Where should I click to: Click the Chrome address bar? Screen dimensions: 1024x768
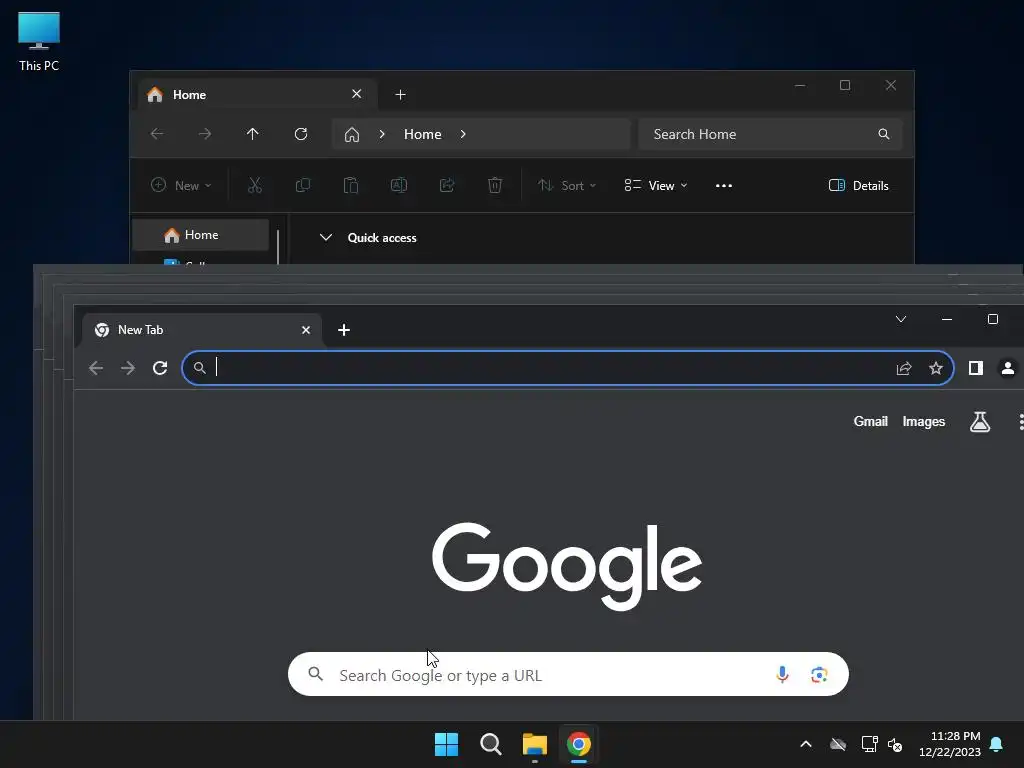point(568,368)
